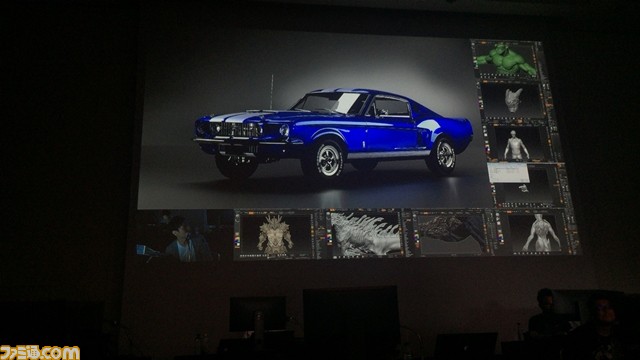
Task: Select the small sculpt thumbnail below the dialog
Action: click(523, 189)
